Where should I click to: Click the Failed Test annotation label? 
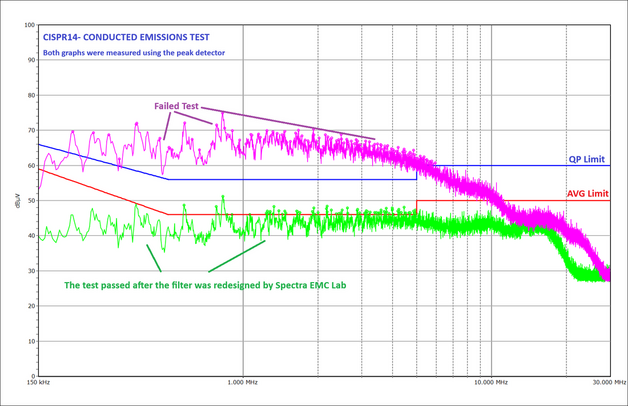(177, 105)
